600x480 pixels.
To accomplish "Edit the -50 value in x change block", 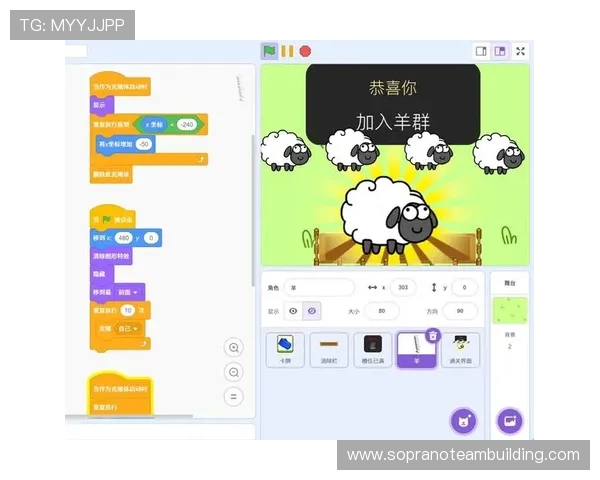I will point(143,144).
